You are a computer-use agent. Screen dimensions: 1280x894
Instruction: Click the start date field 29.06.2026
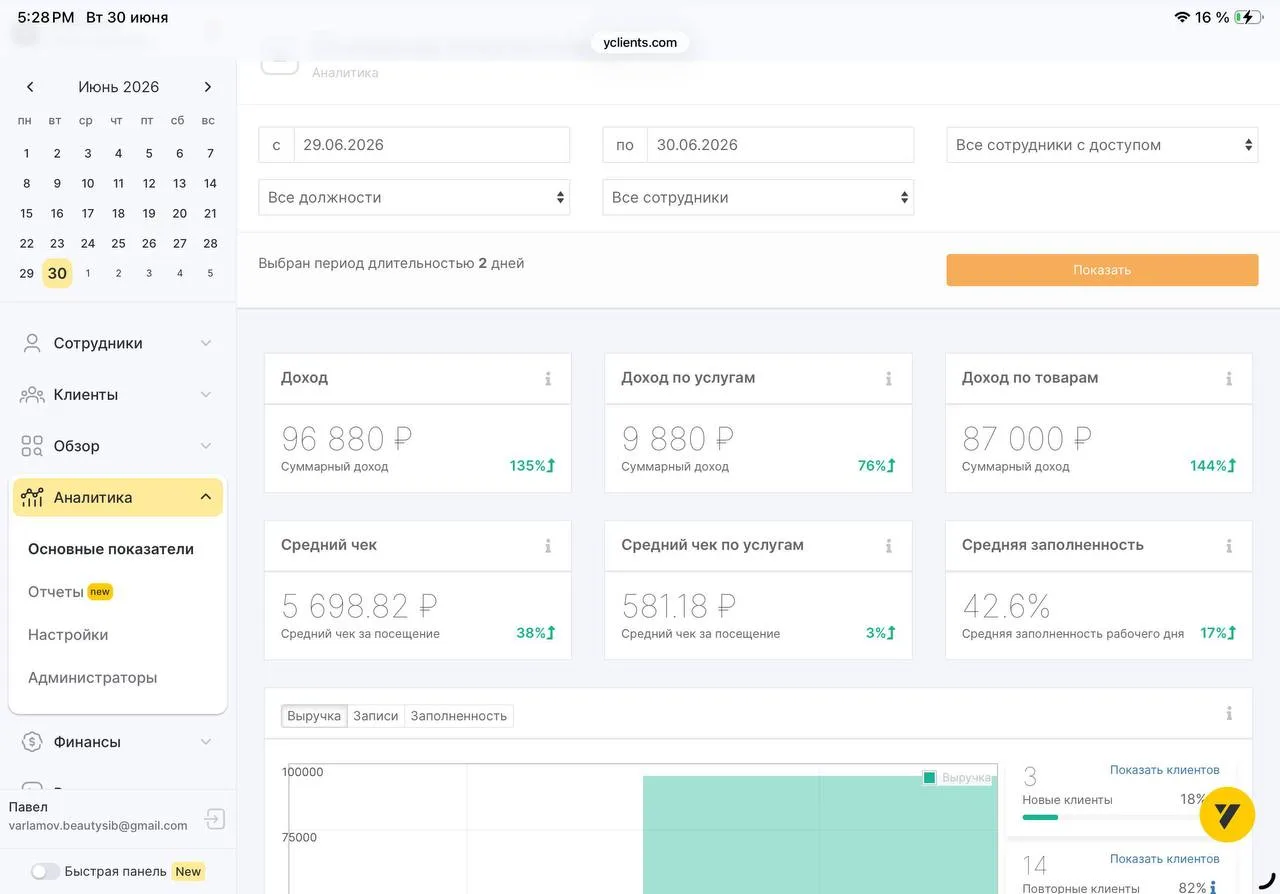coord(432,145)
